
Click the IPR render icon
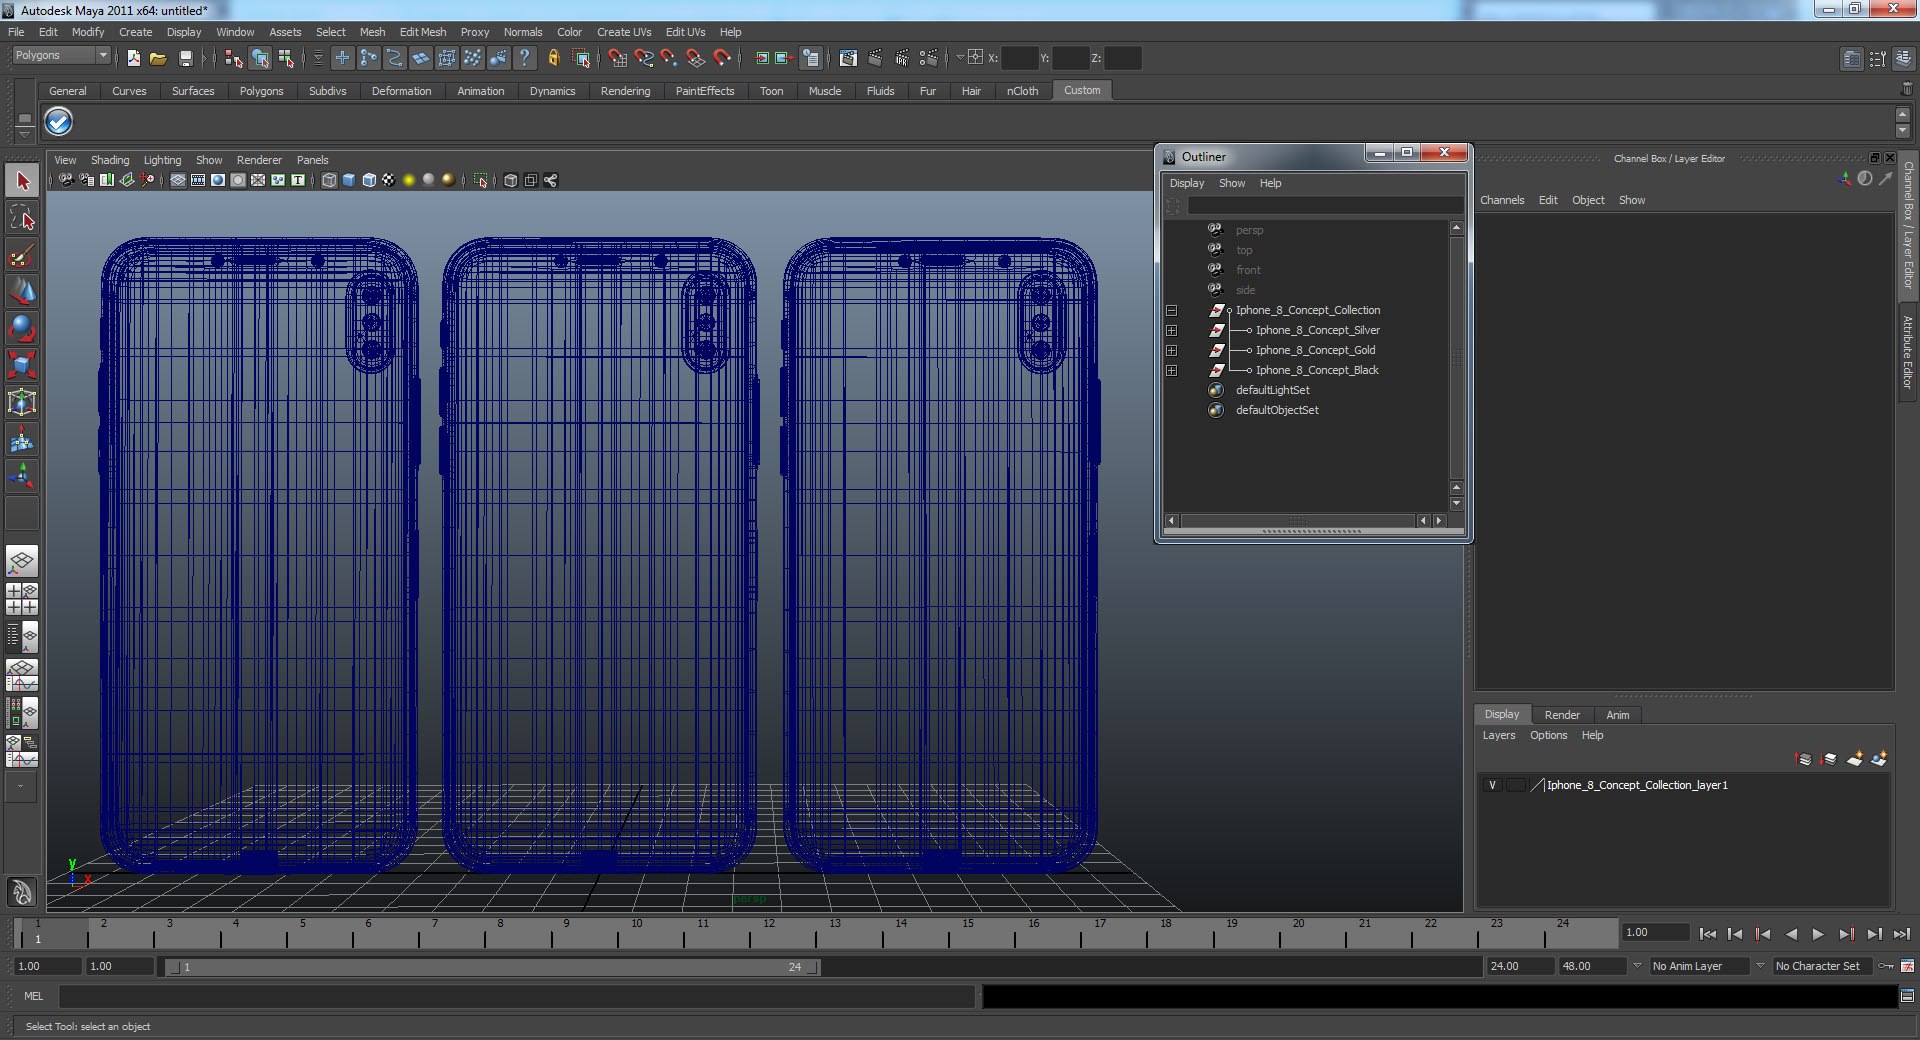[902, 58]
